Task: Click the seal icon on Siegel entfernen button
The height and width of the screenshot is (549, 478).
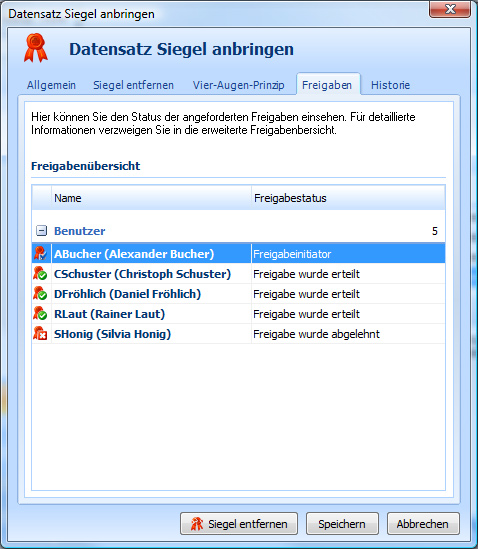Action: 197,524
